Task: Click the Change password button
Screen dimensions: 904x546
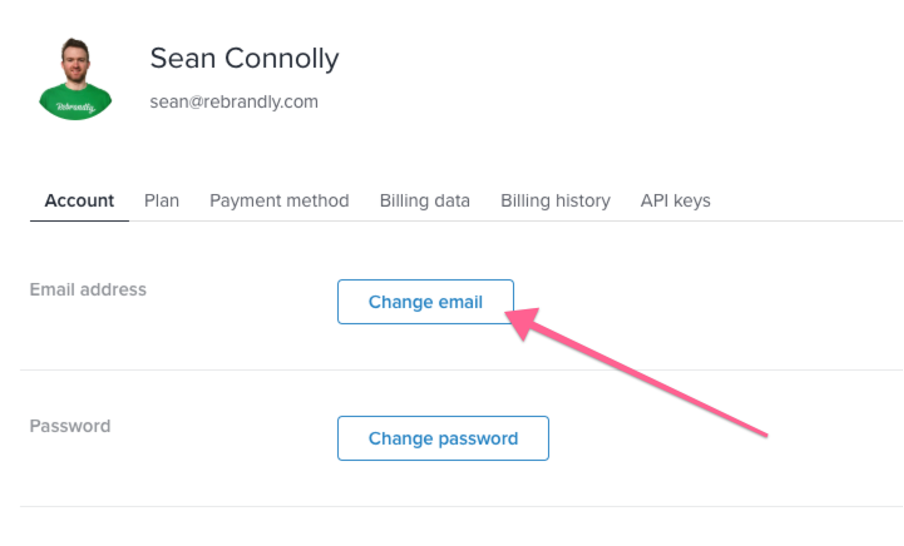Action: pyautogui.click(x=443, y=438)
